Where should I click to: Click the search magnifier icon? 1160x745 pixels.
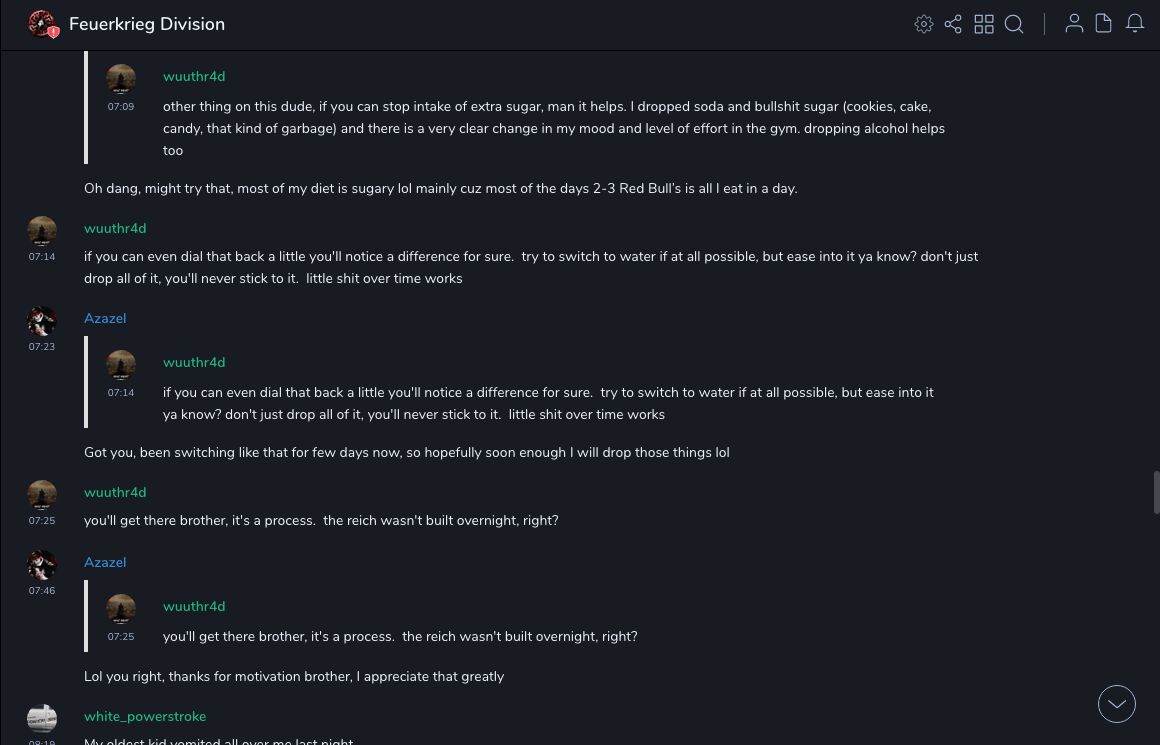[x=1014, y=24]
